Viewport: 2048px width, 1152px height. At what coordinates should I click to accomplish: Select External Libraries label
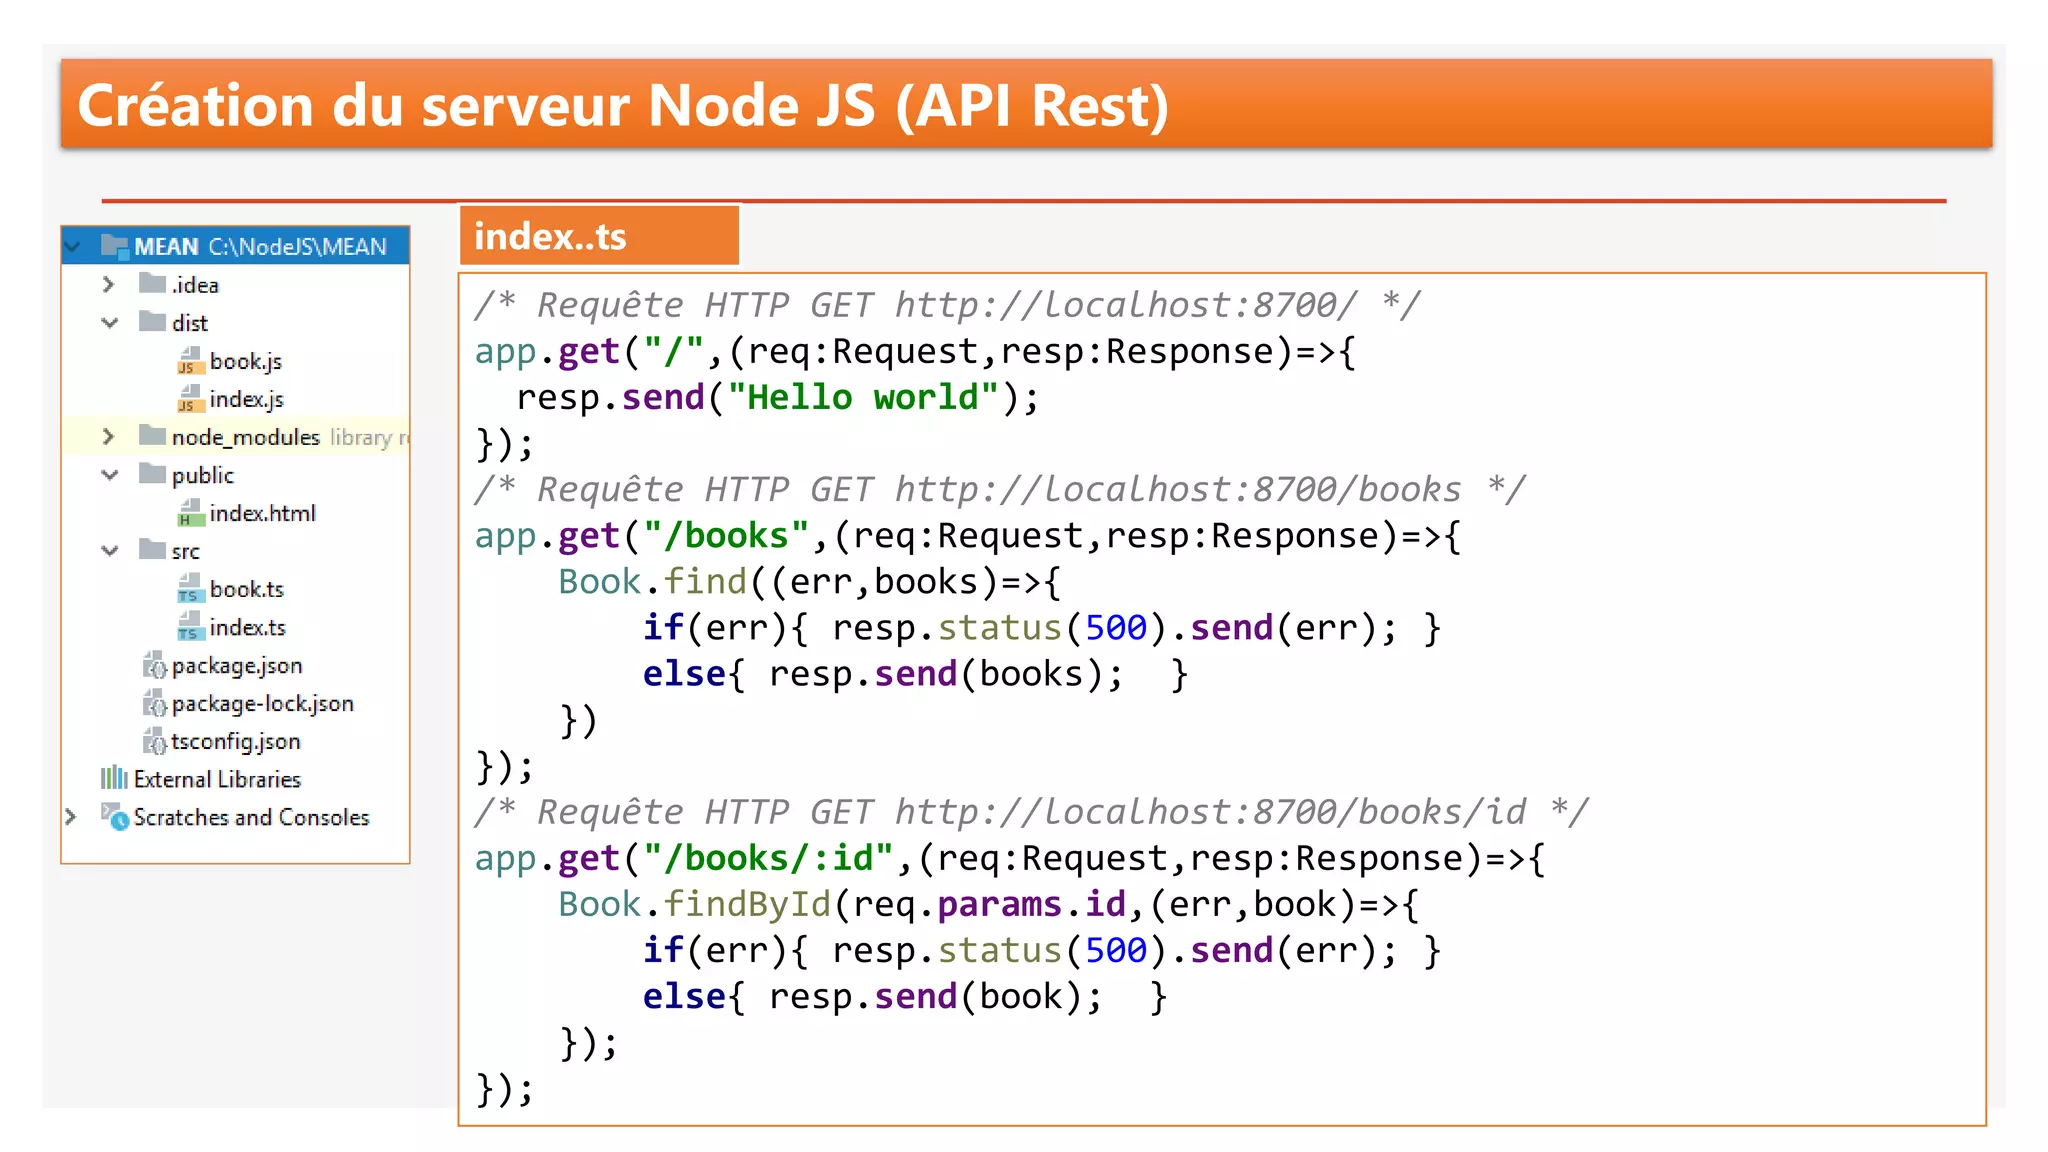click(217, 779)
